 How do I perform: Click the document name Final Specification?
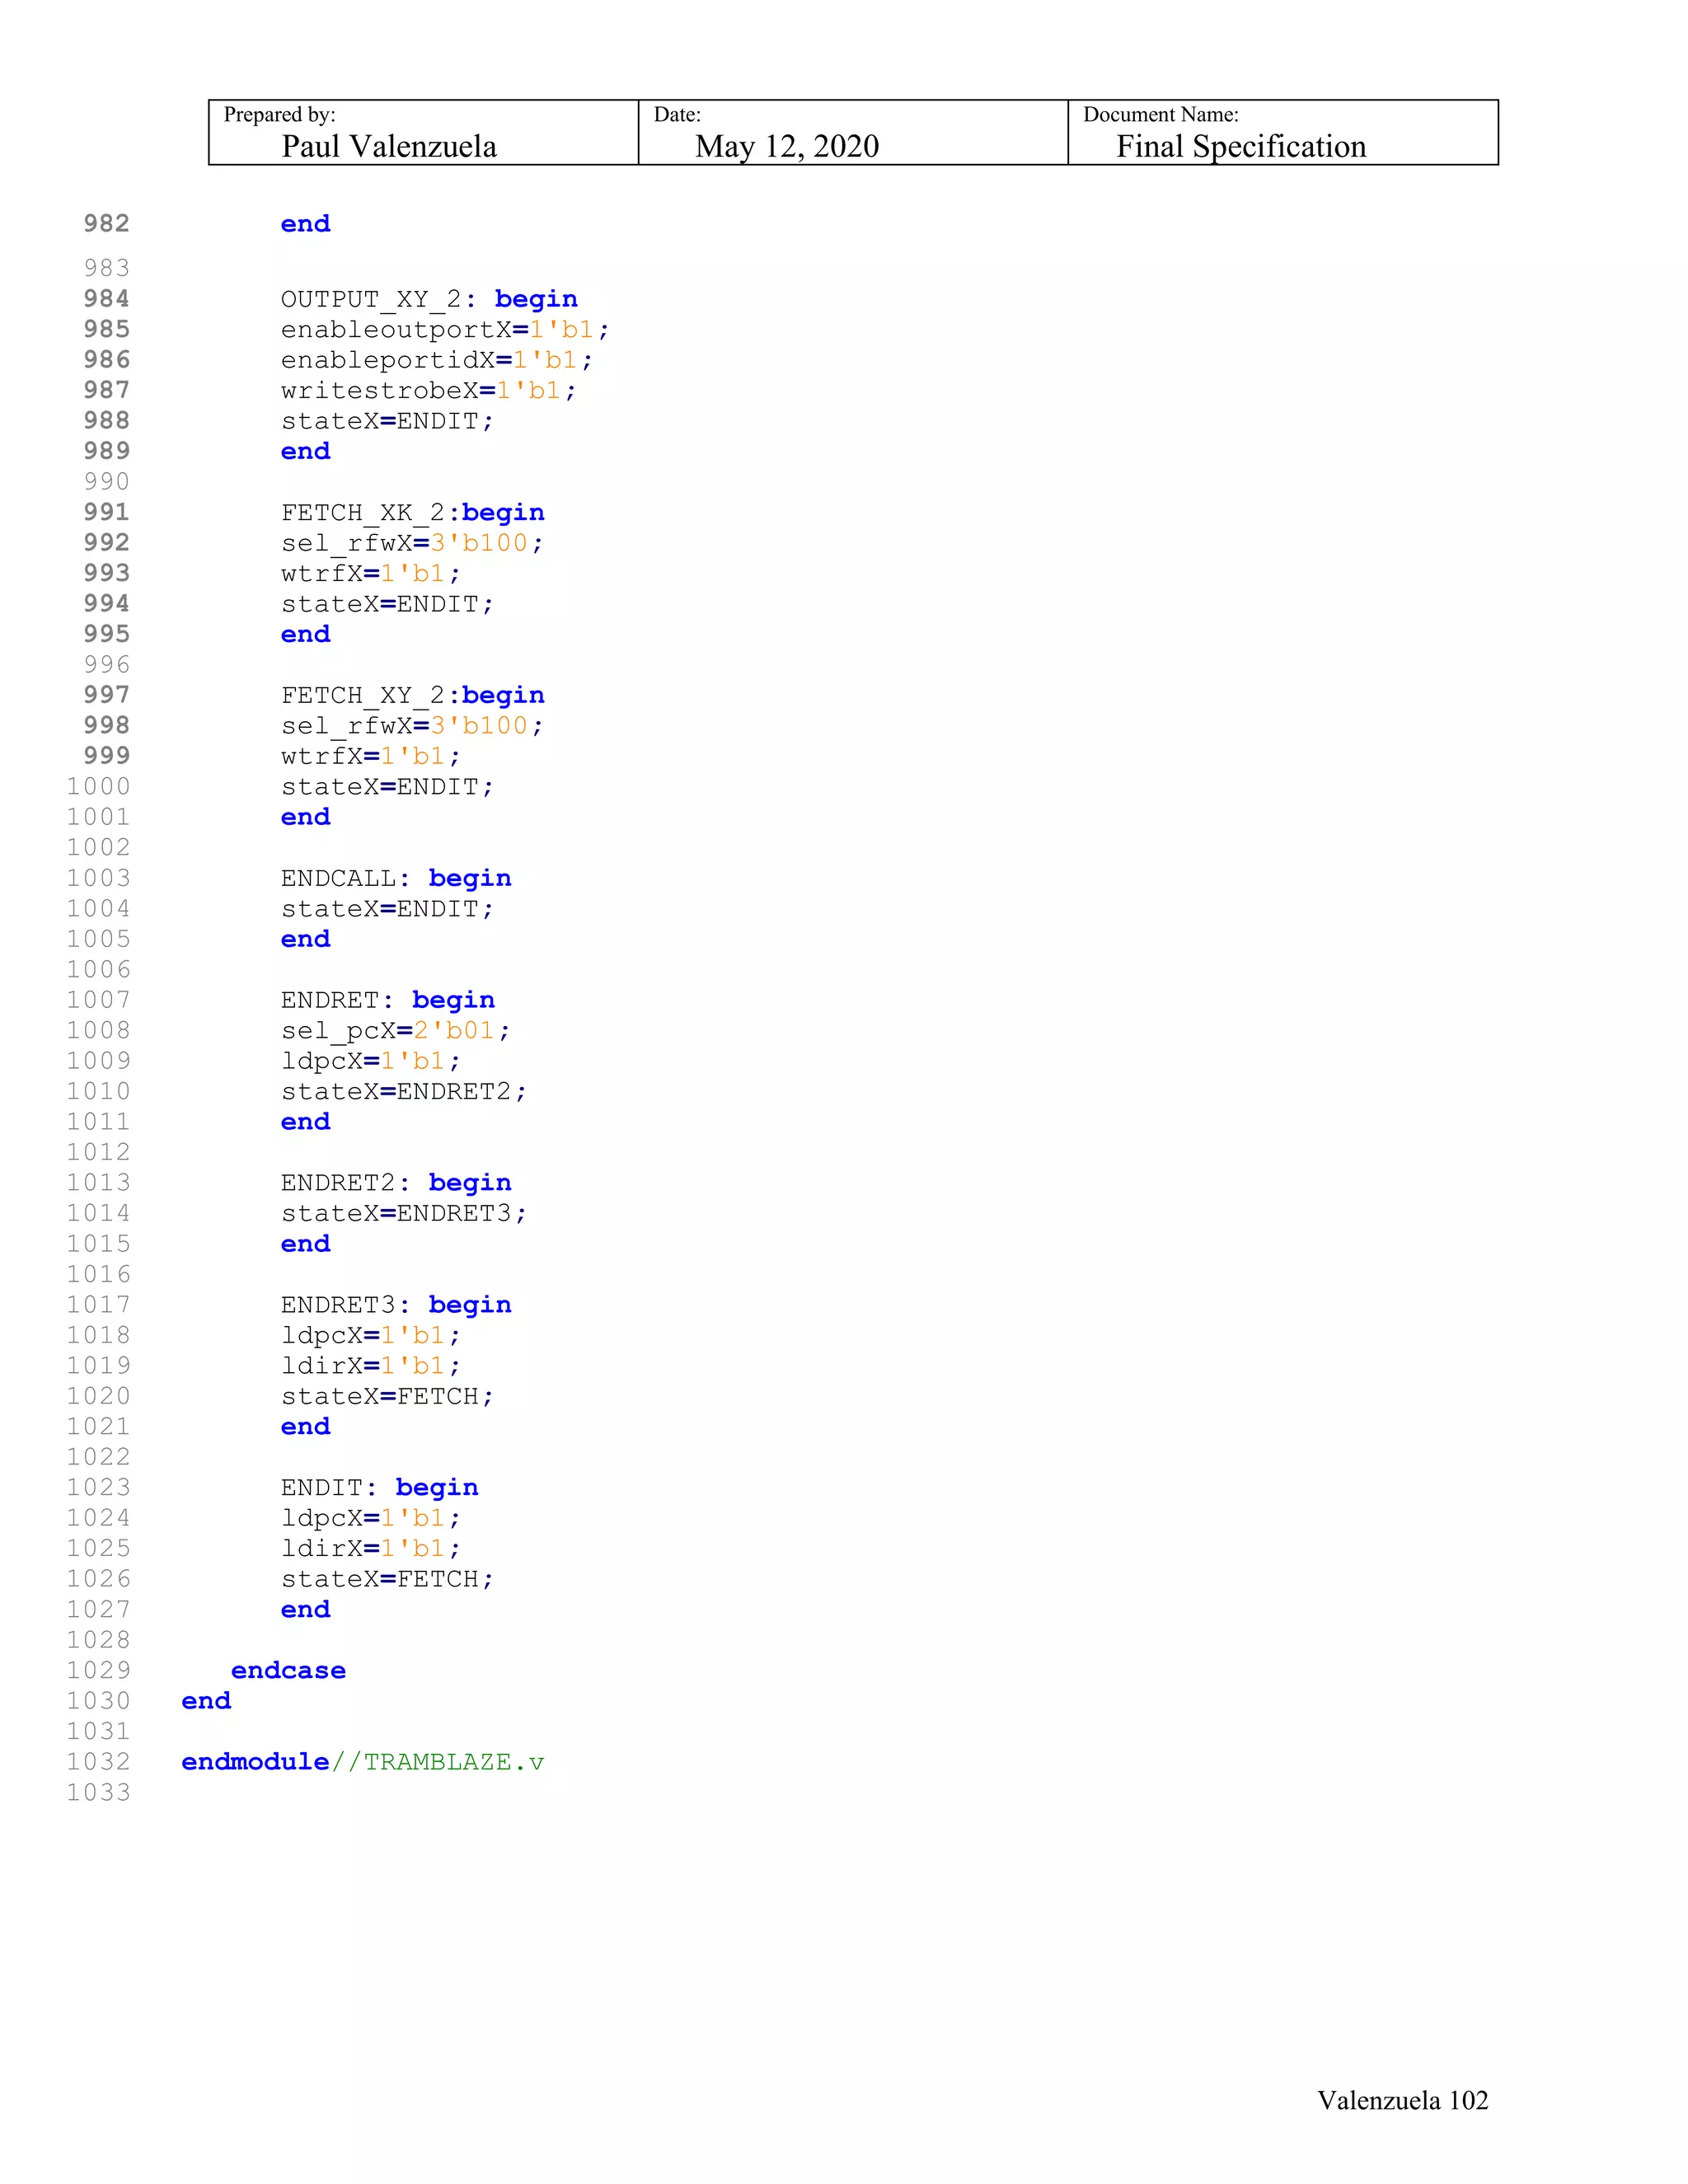(x=1241, y=147)
